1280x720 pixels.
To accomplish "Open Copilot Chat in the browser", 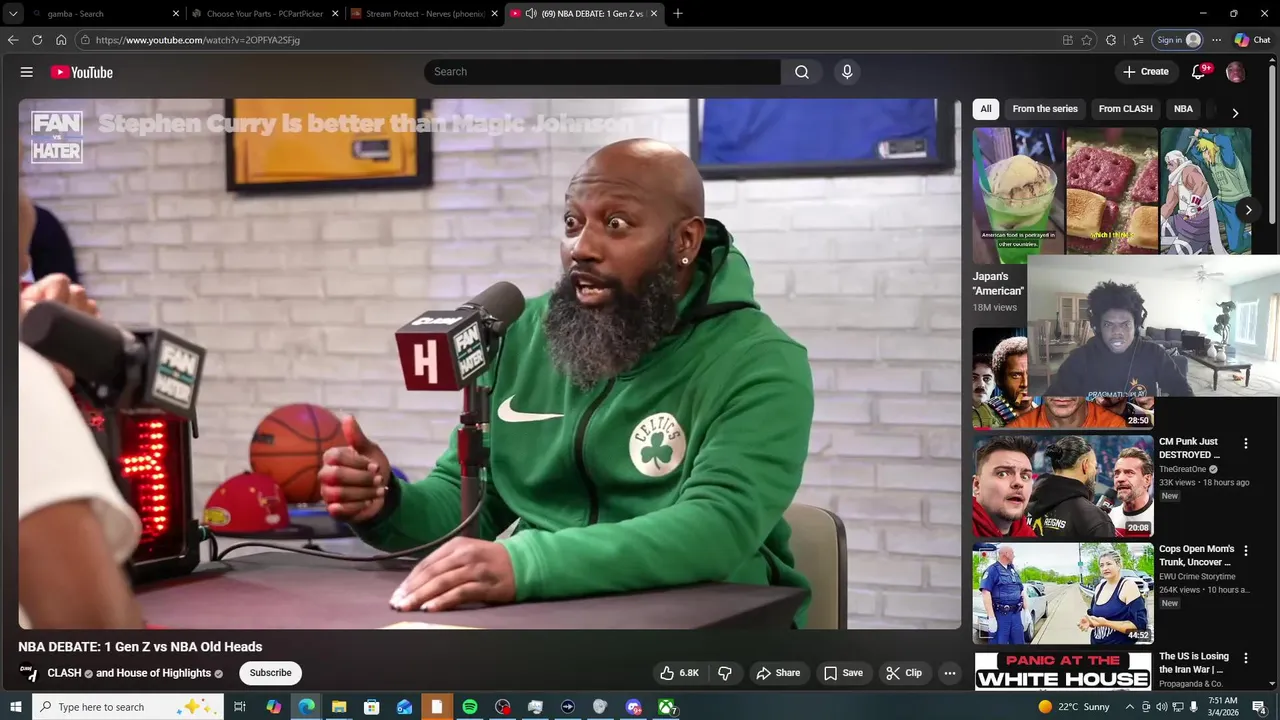I will 1252,40.
